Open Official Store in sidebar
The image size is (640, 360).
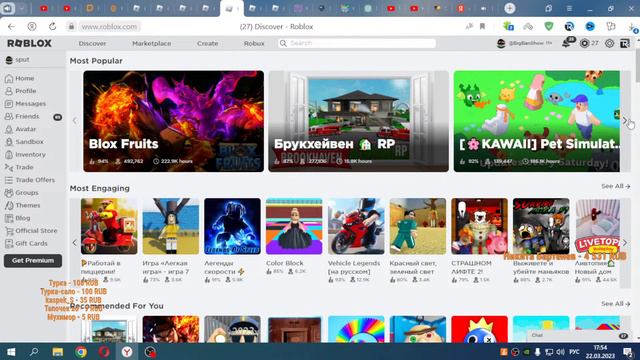(x=31, y=231)
